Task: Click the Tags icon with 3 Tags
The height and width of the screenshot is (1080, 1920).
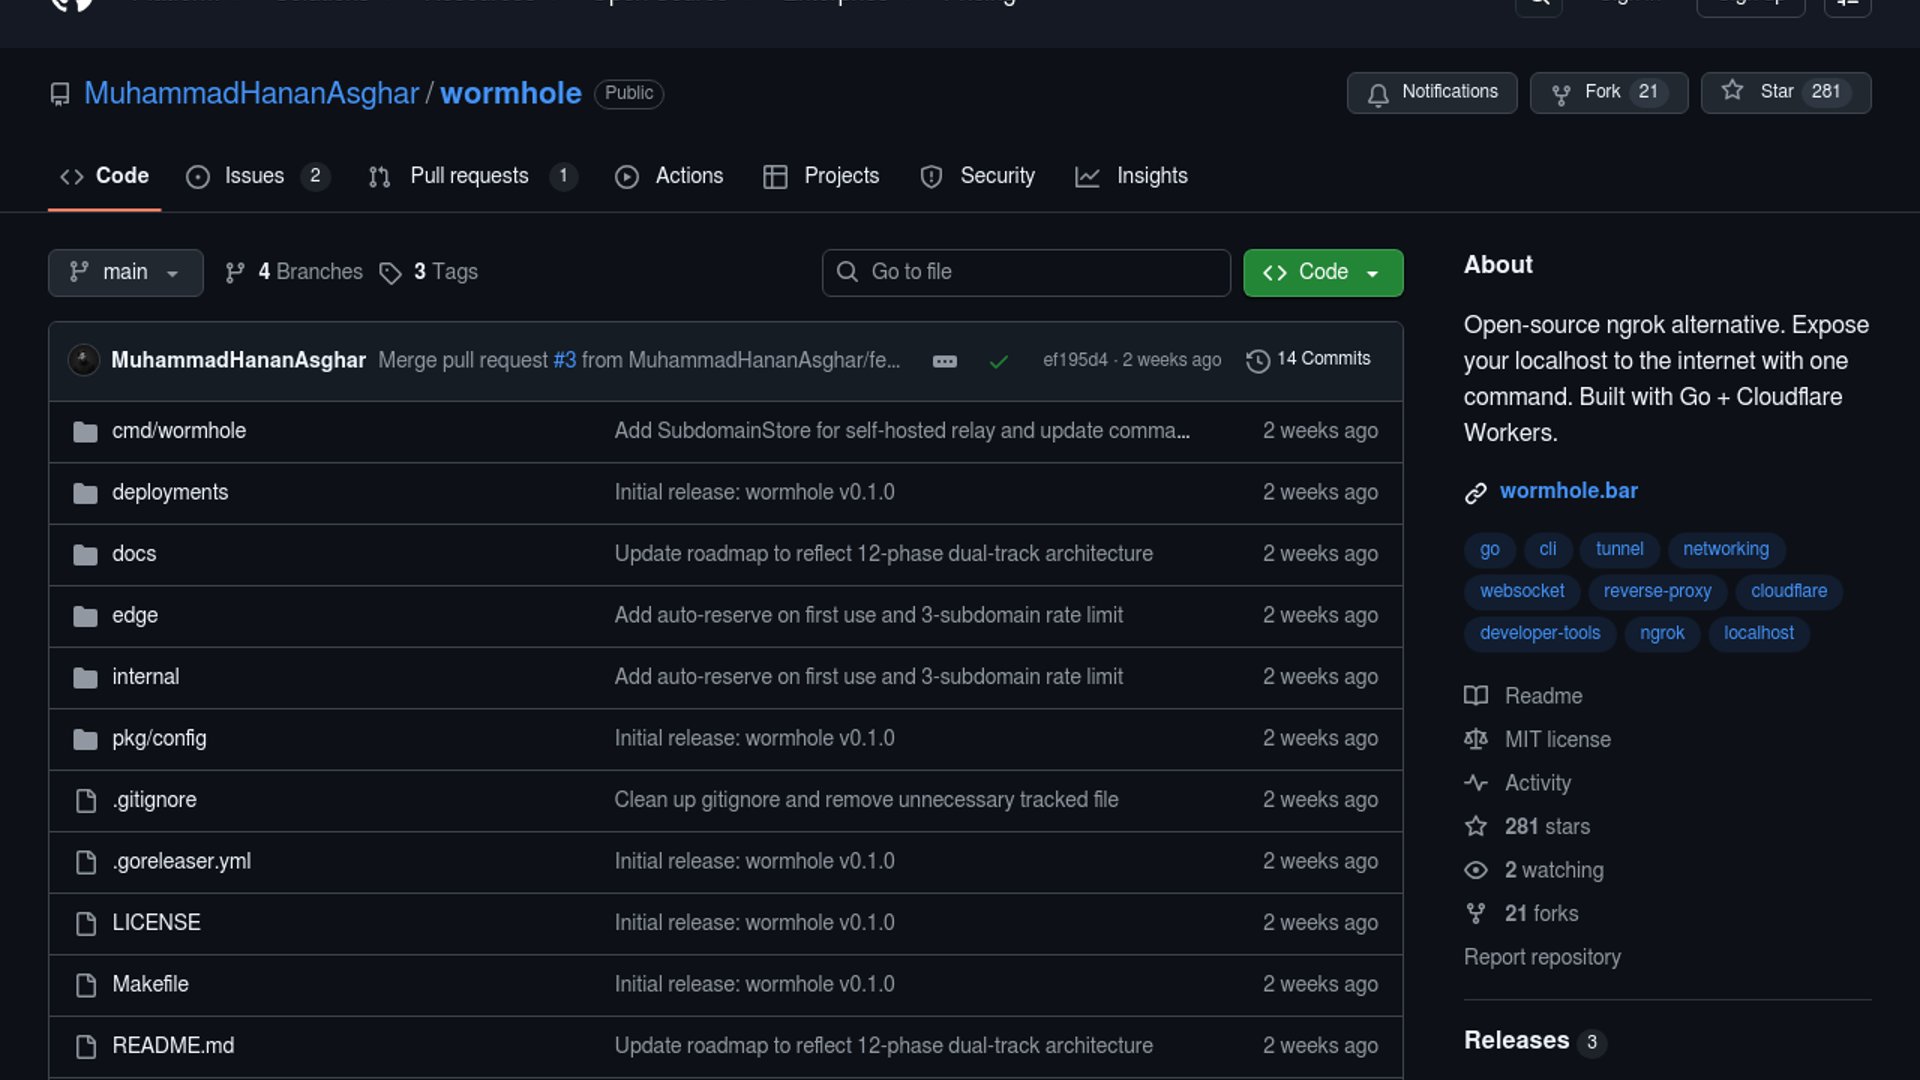Action: pyautogui.click(x=390, y=272)
